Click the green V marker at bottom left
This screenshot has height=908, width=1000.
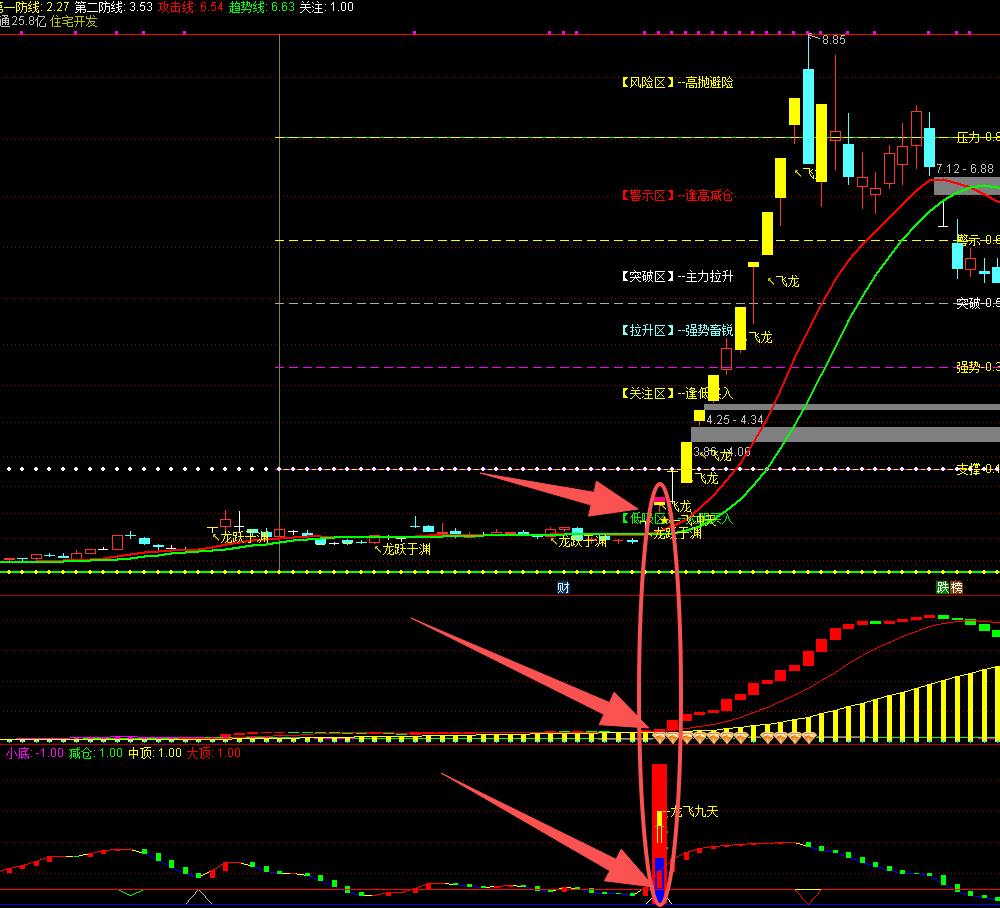pos(129,892)
